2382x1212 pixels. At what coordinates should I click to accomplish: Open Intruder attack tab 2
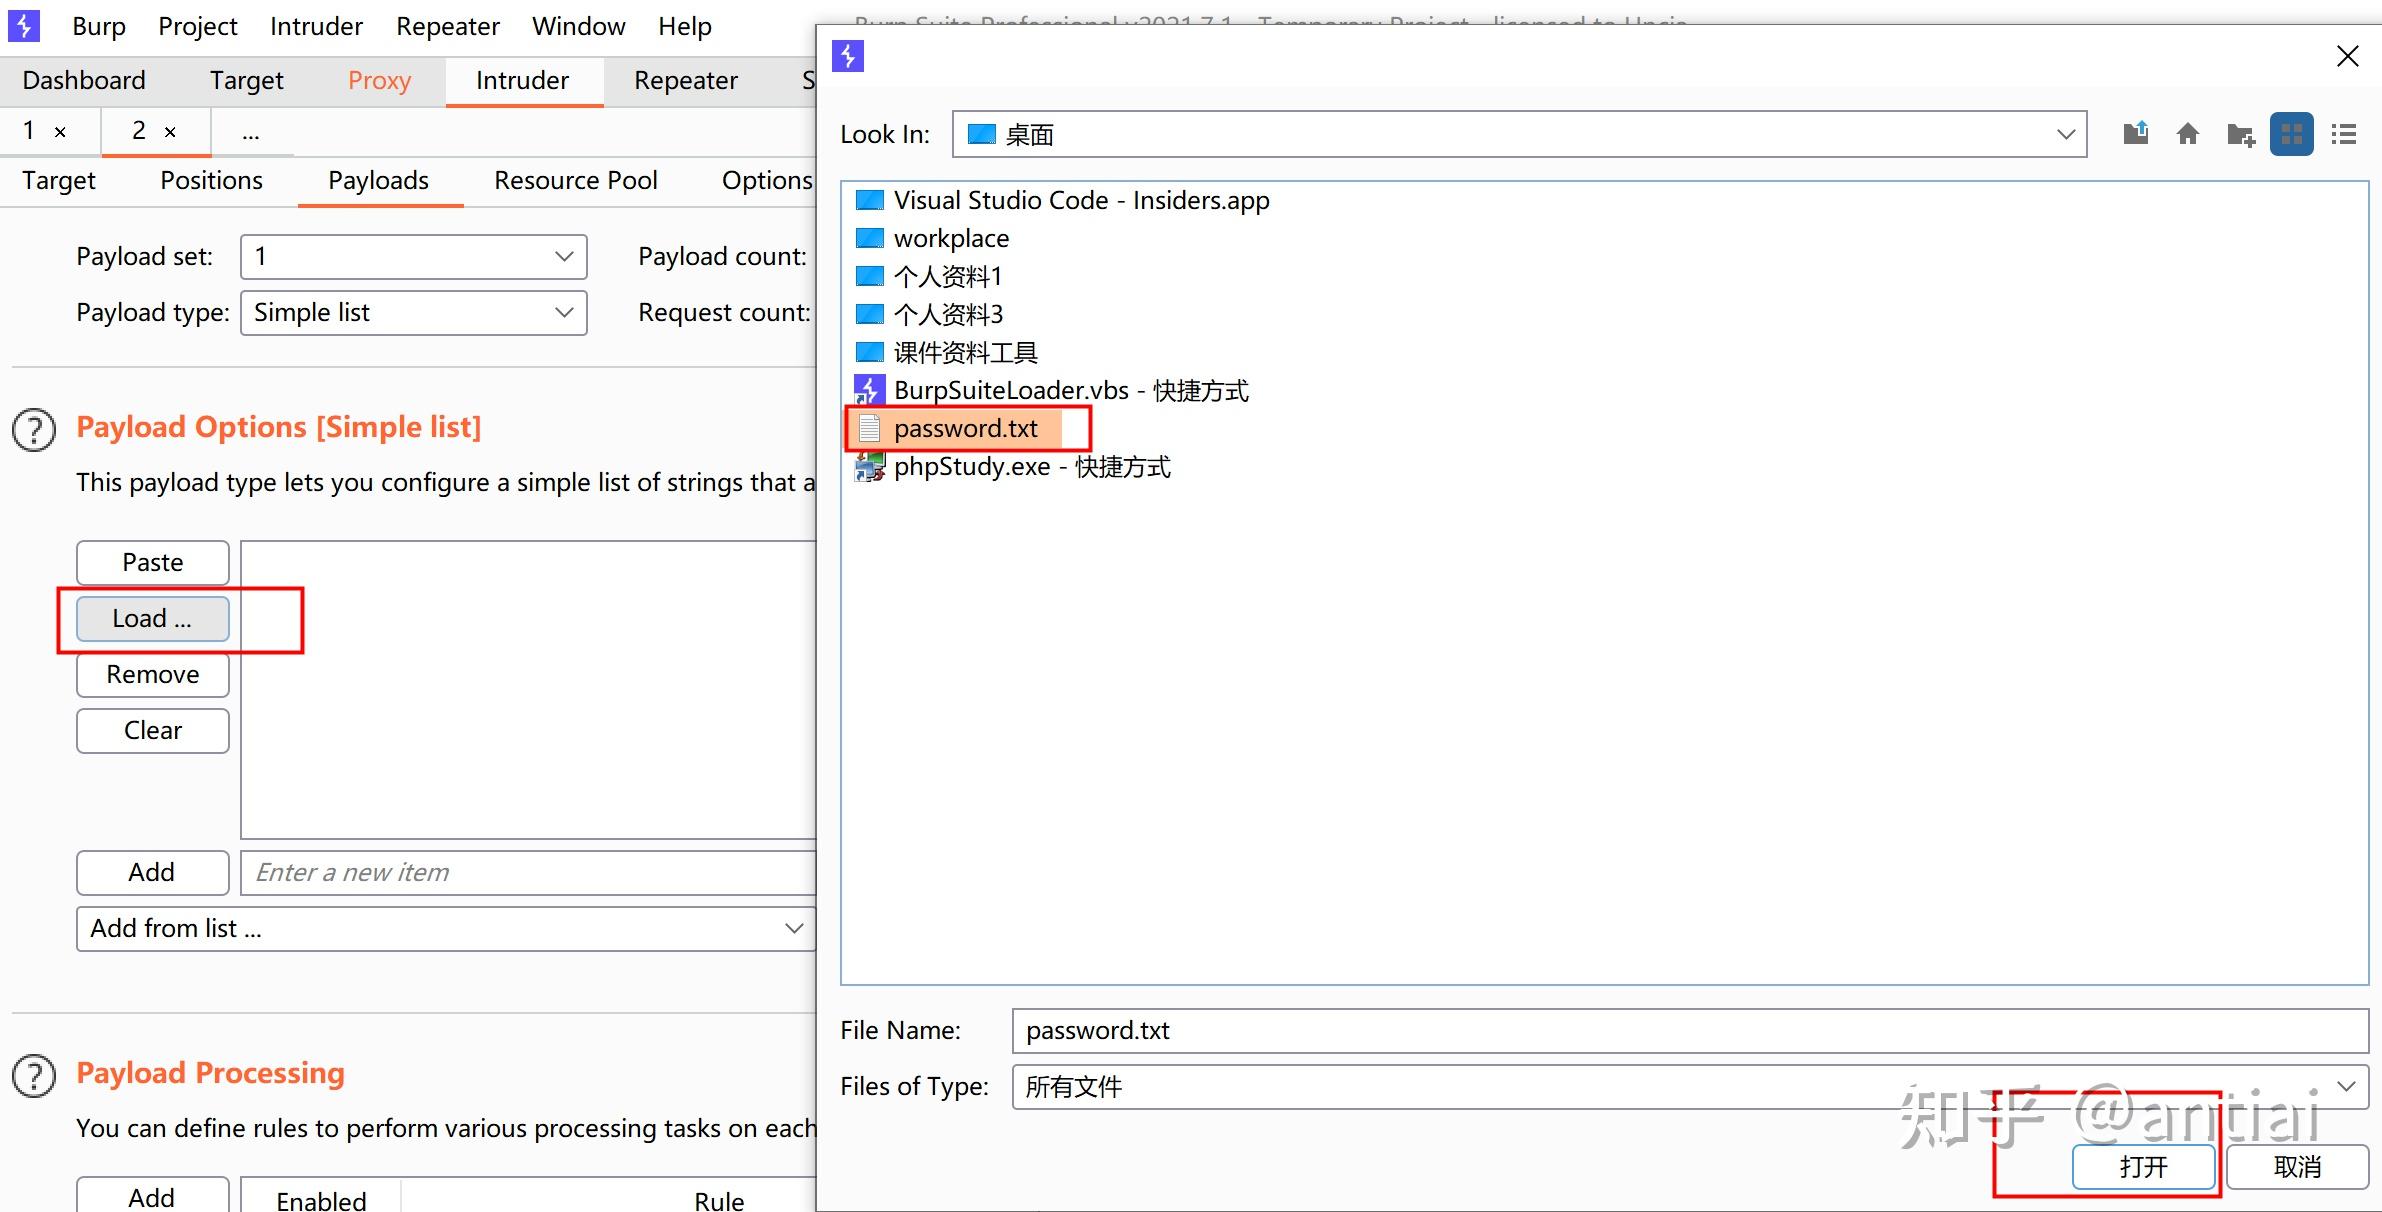(139, 131)
